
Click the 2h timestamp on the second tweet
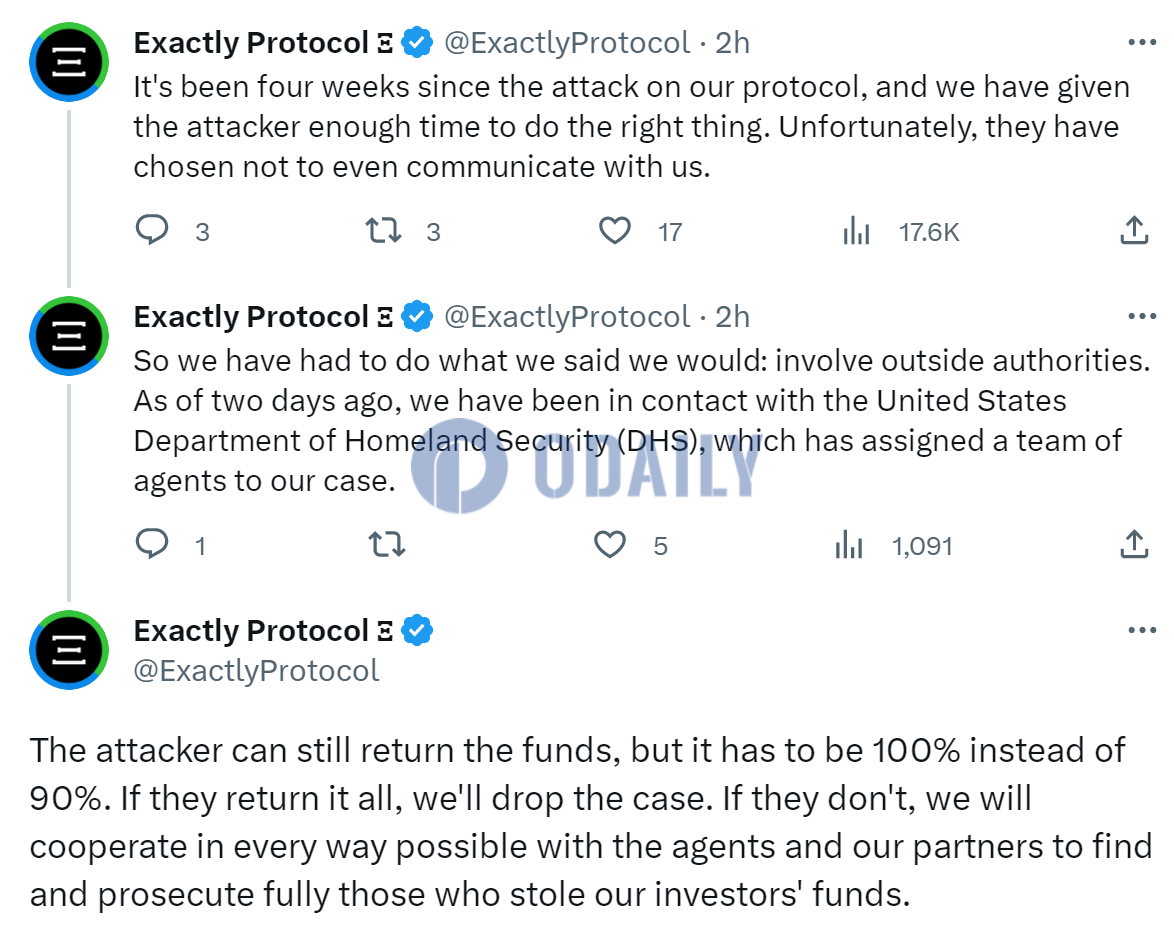pos(732,317)
